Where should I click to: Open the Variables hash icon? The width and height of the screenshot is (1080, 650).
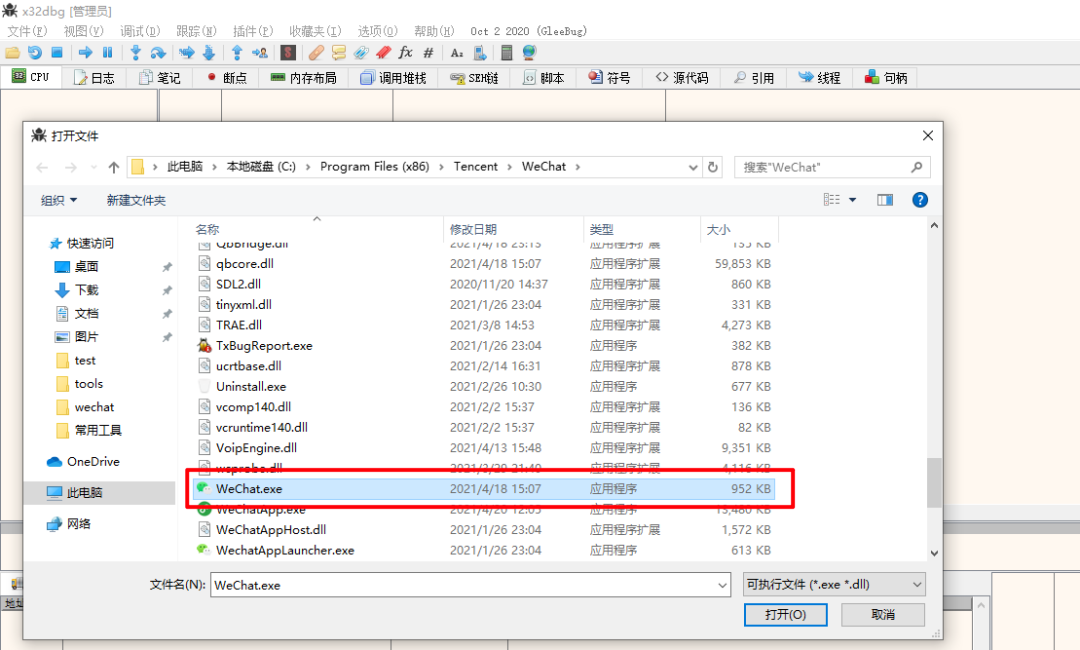[428, 52]
